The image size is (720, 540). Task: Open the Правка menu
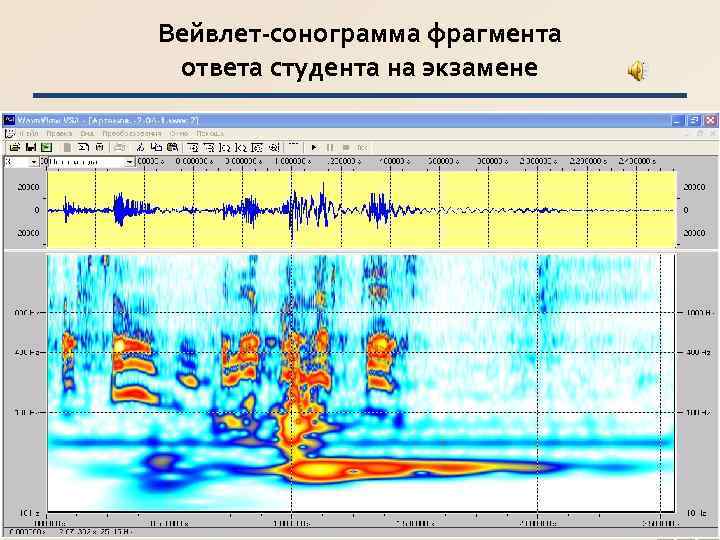59,134
